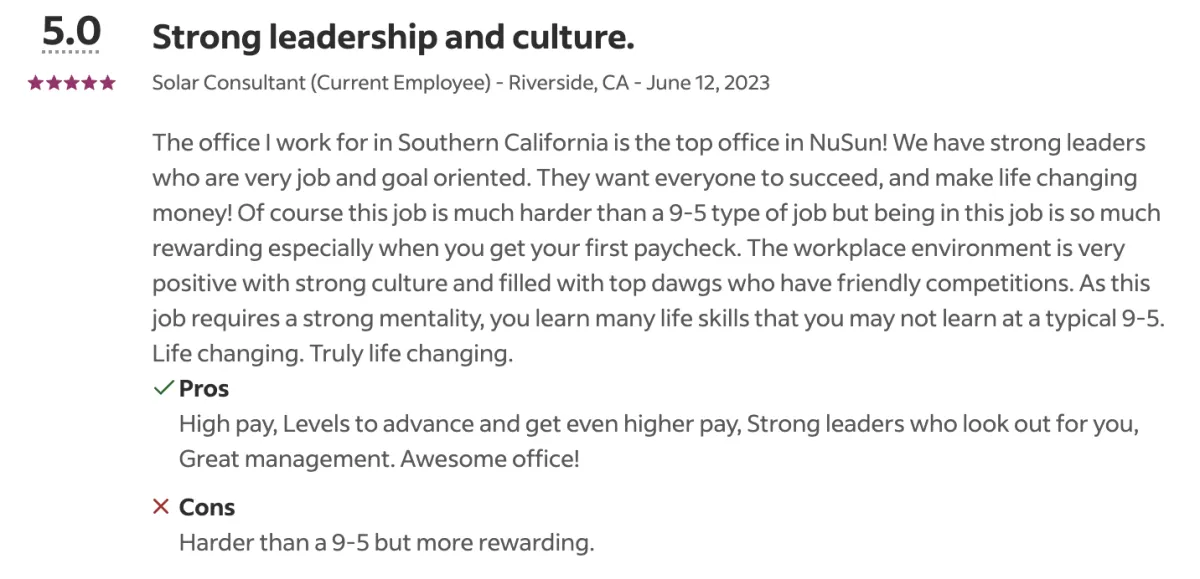Click the last purple star
Viewport: 1200px width, 579px height.
(107, 84)
